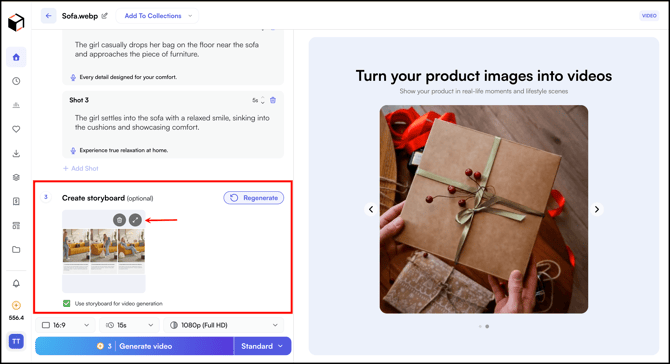The width and height of the screenshot is (670, 364).
Task: Open the 1080p (Full HD) resolution dropdown
Action: pos(223,325)
